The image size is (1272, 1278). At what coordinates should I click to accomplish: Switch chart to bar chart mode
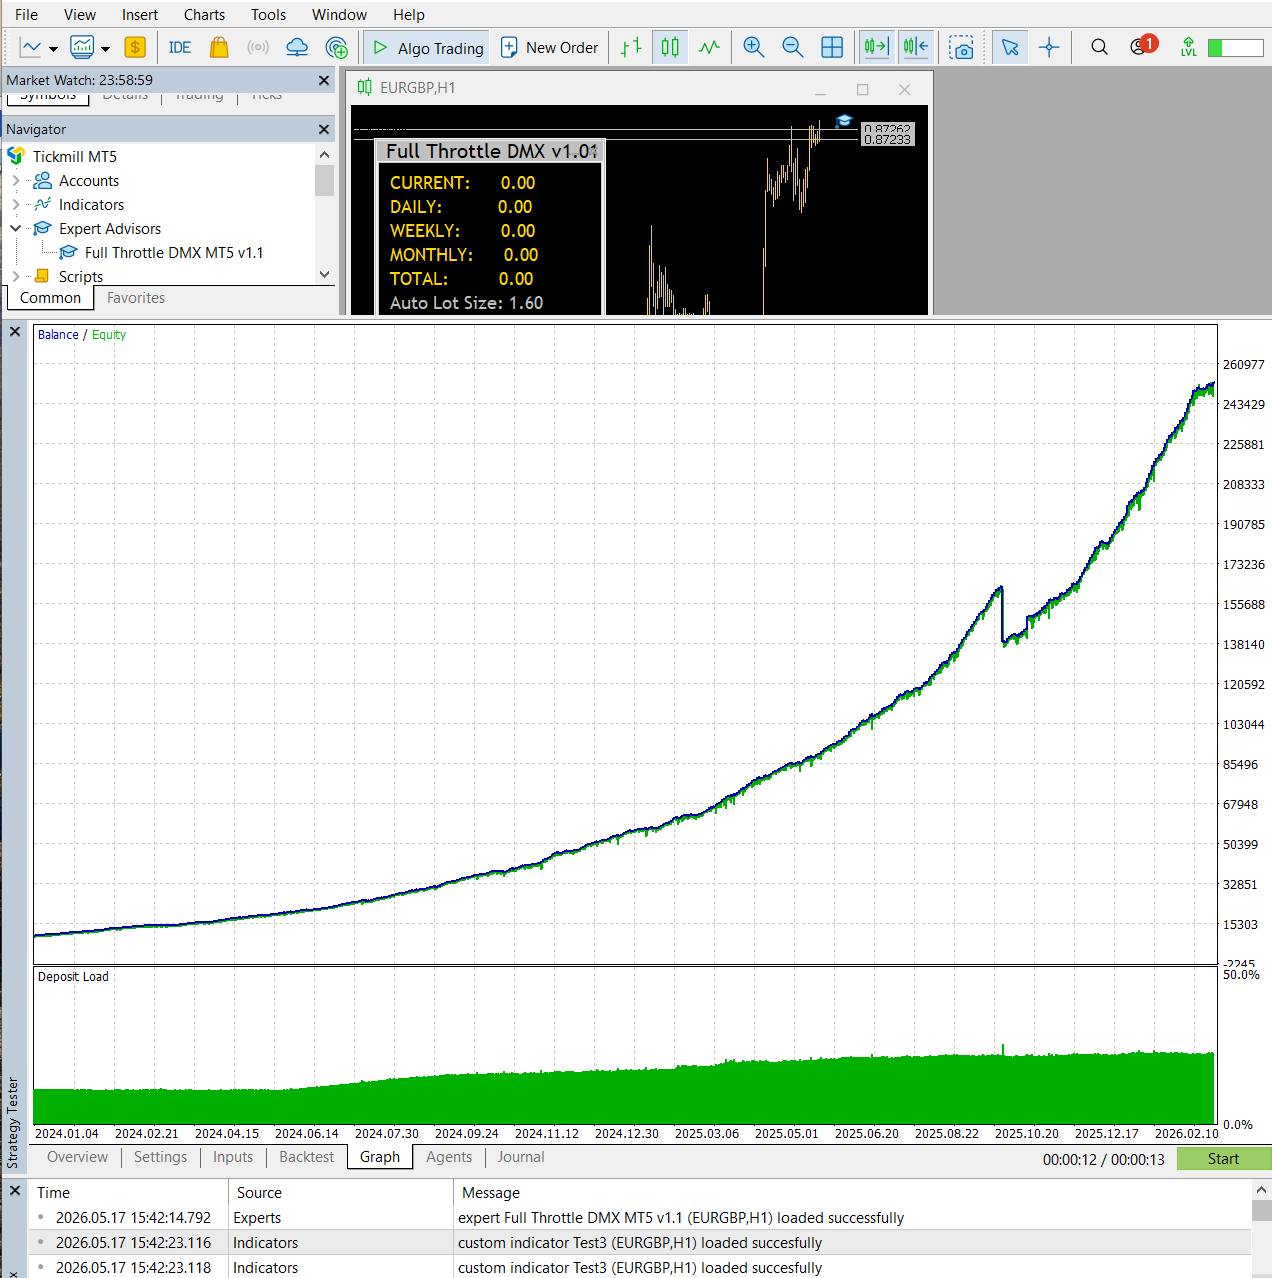(631, 47)
